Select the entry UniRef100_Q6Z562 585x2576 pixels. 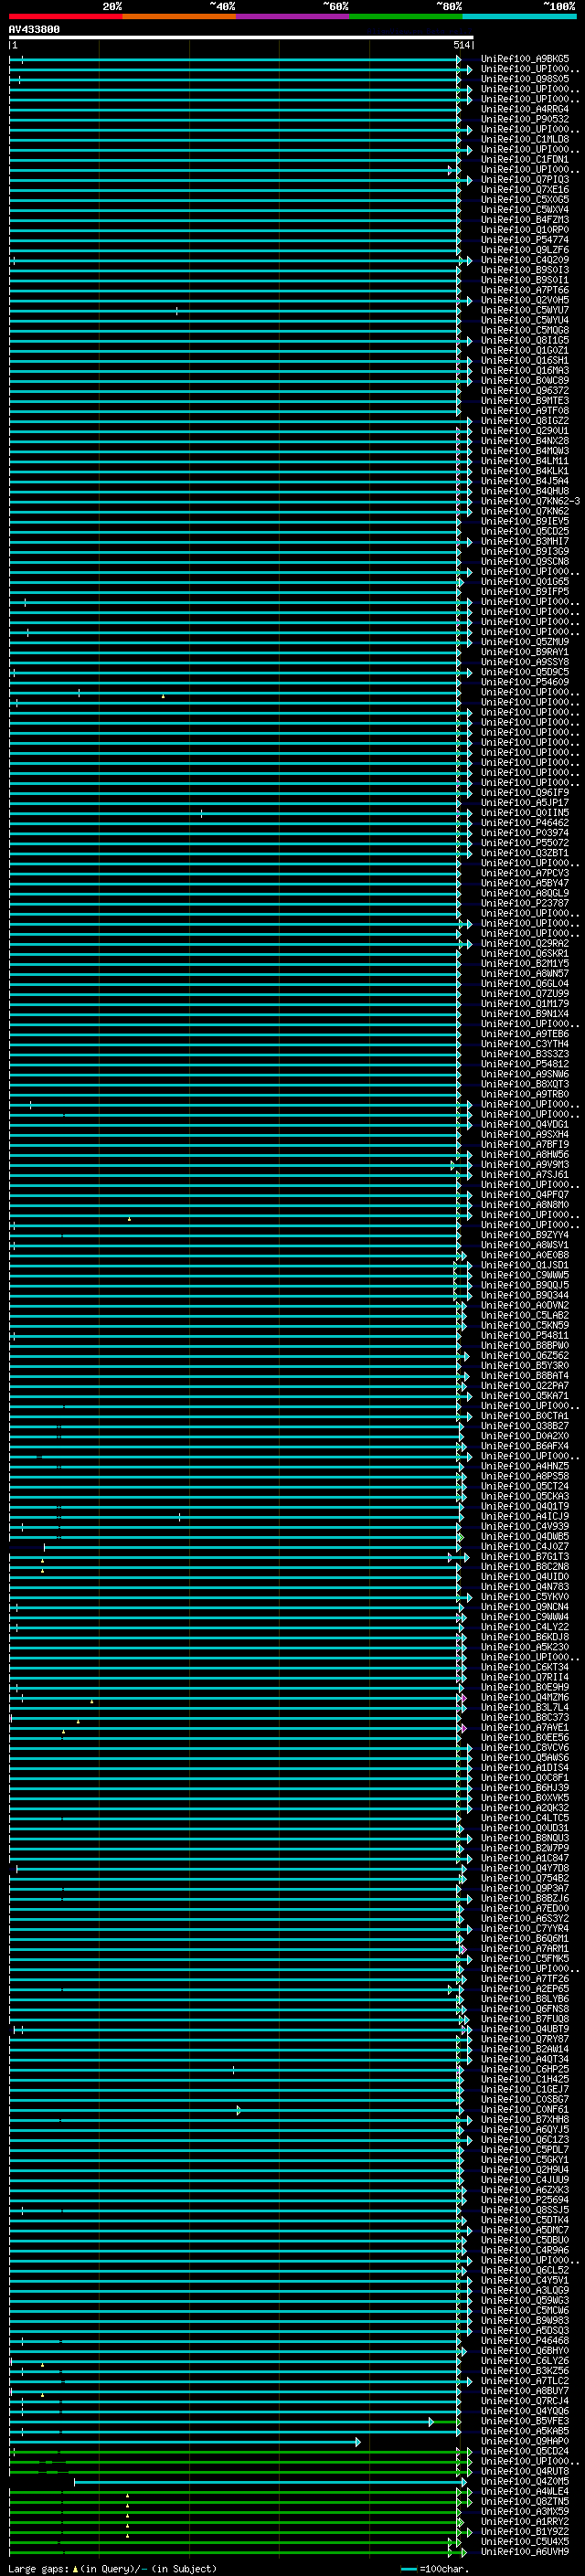pos(525,1355)
